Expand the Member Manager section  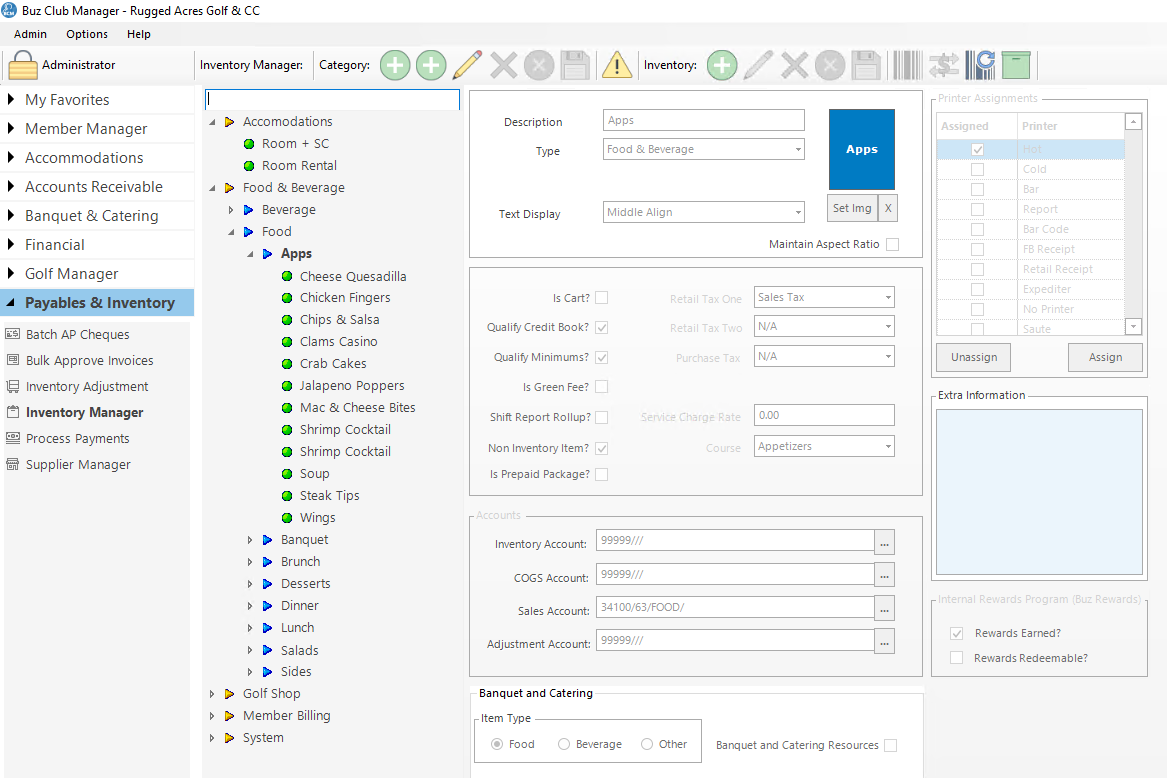10,129
